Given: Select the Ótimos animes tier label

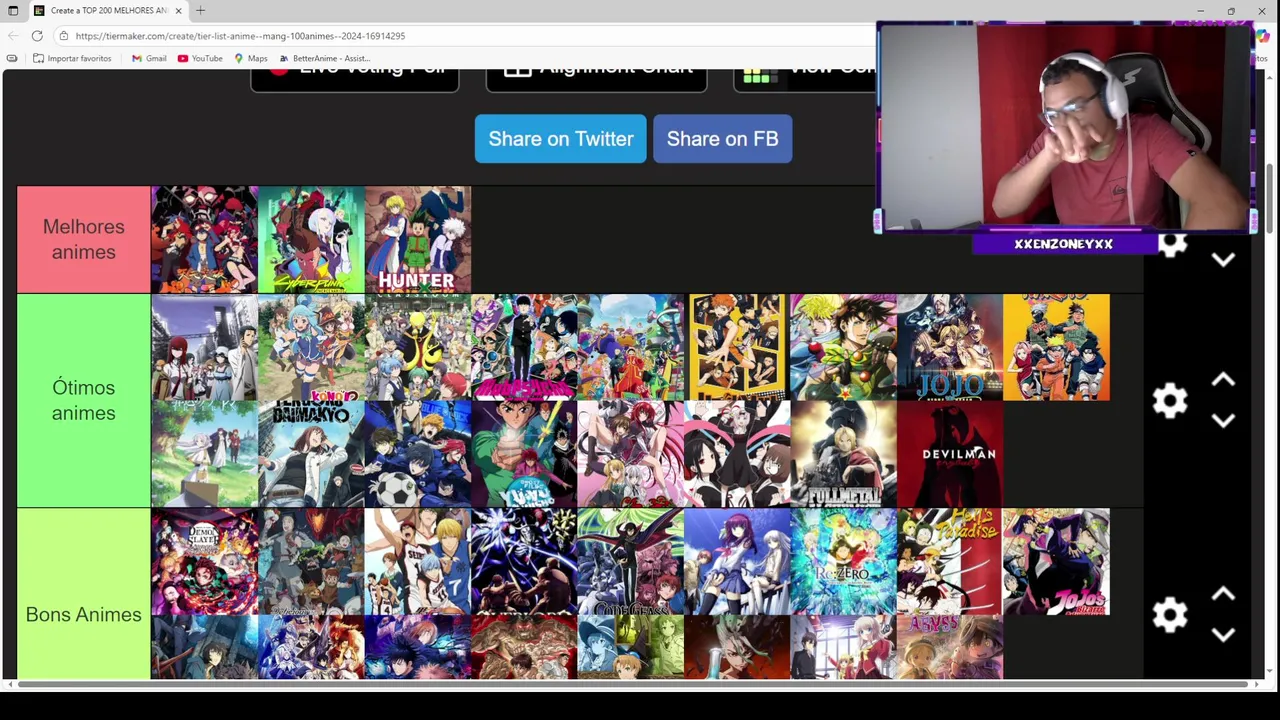Looking at the screenshot, I should [84, 400].
